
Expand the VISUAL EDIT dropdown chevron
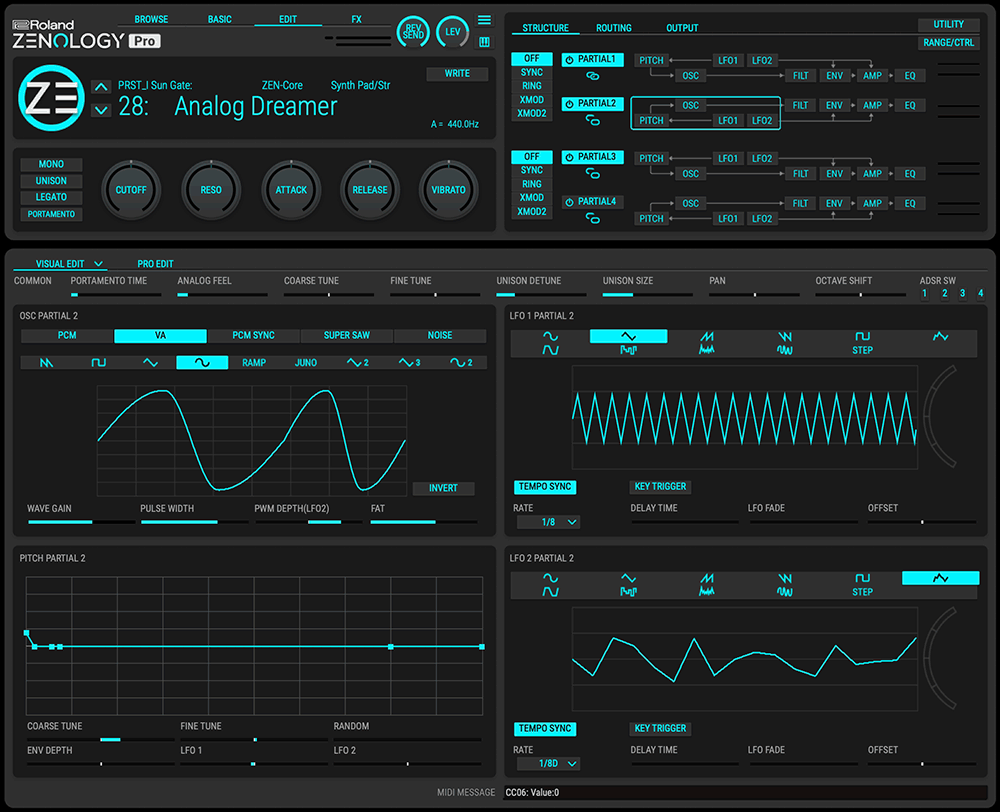pos(97,264)
